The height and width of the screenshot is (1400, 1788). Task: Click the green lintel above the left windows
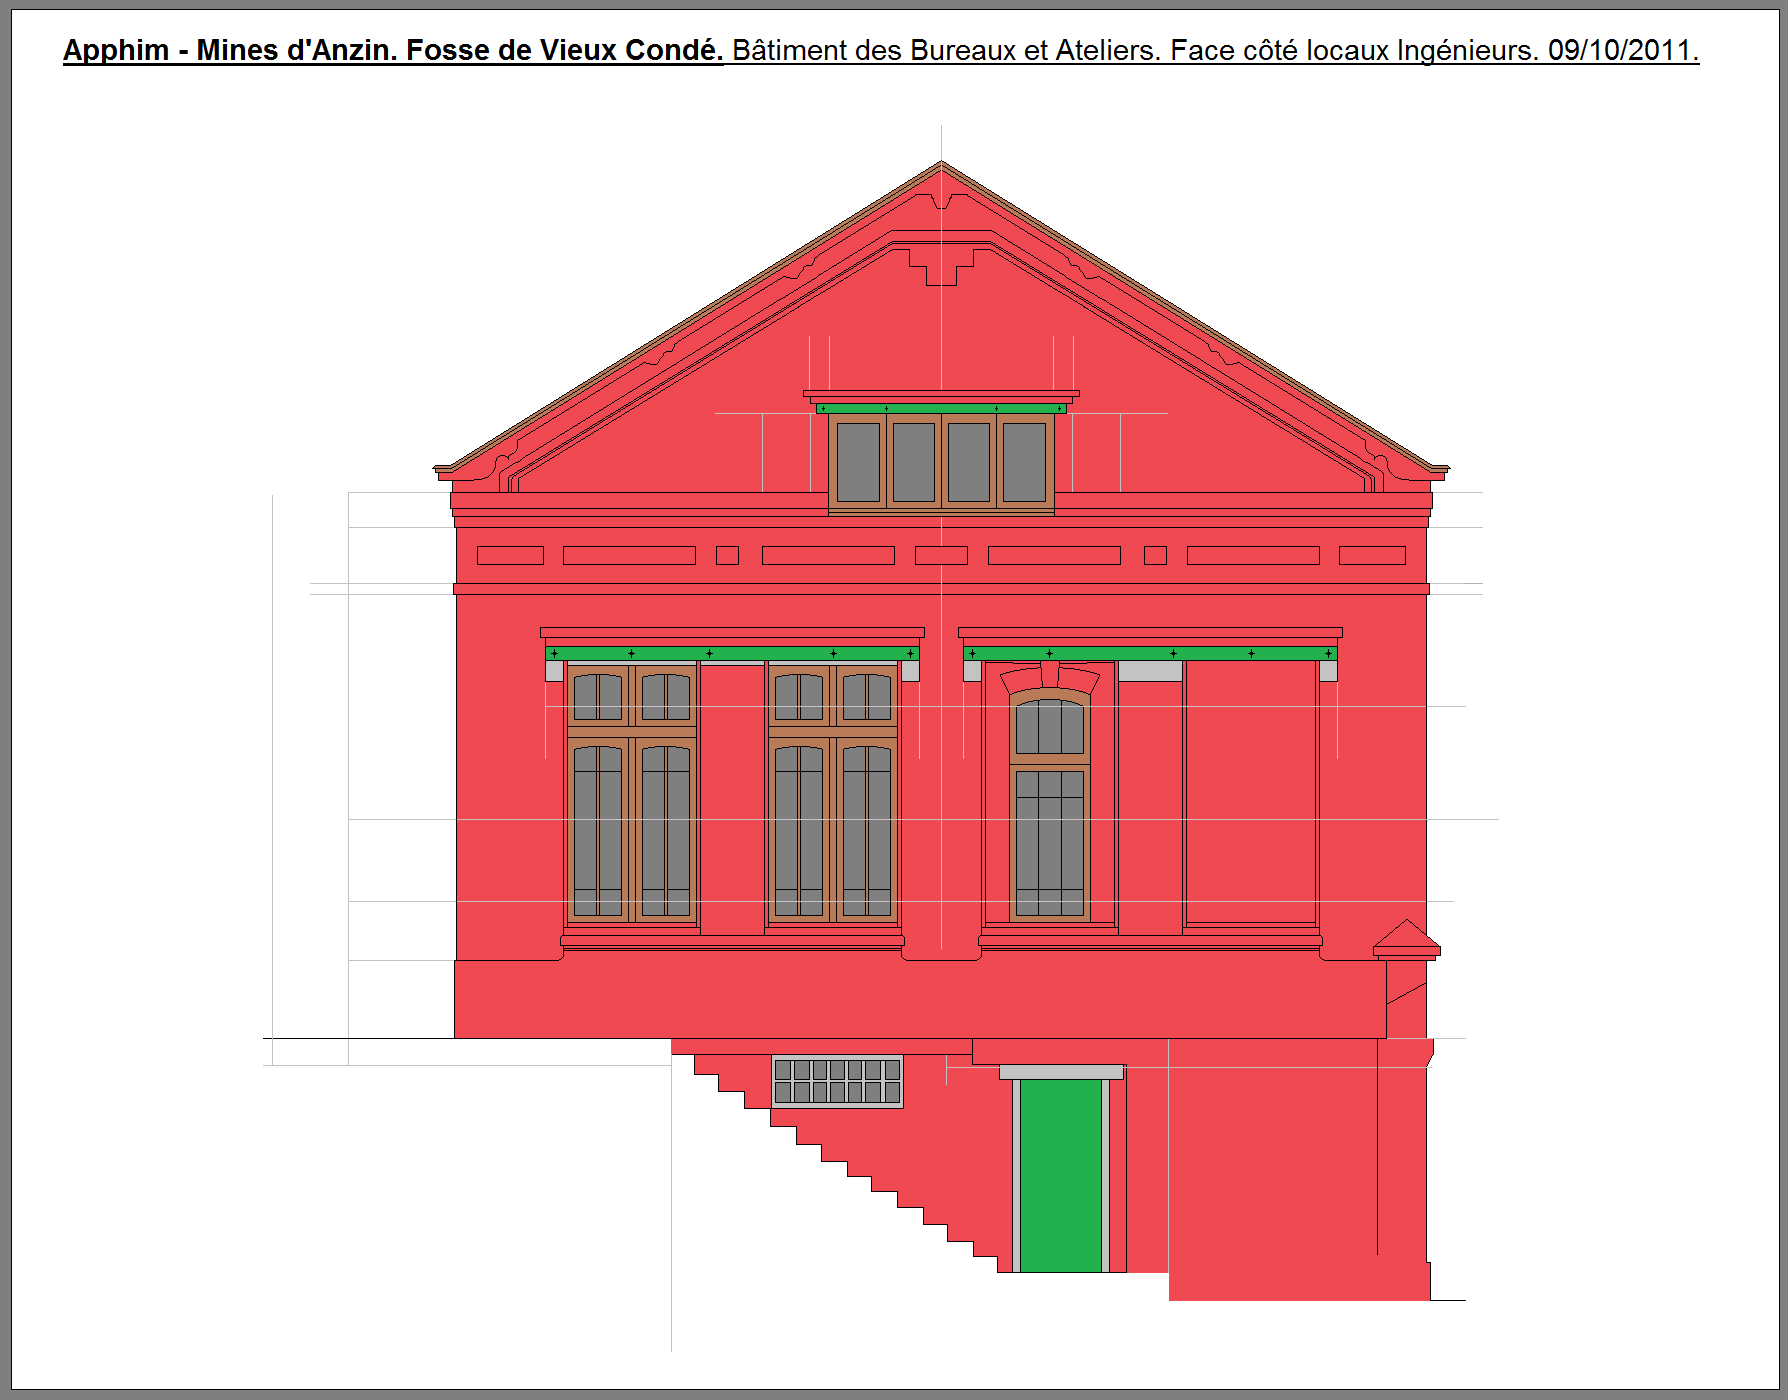(732, 653)
